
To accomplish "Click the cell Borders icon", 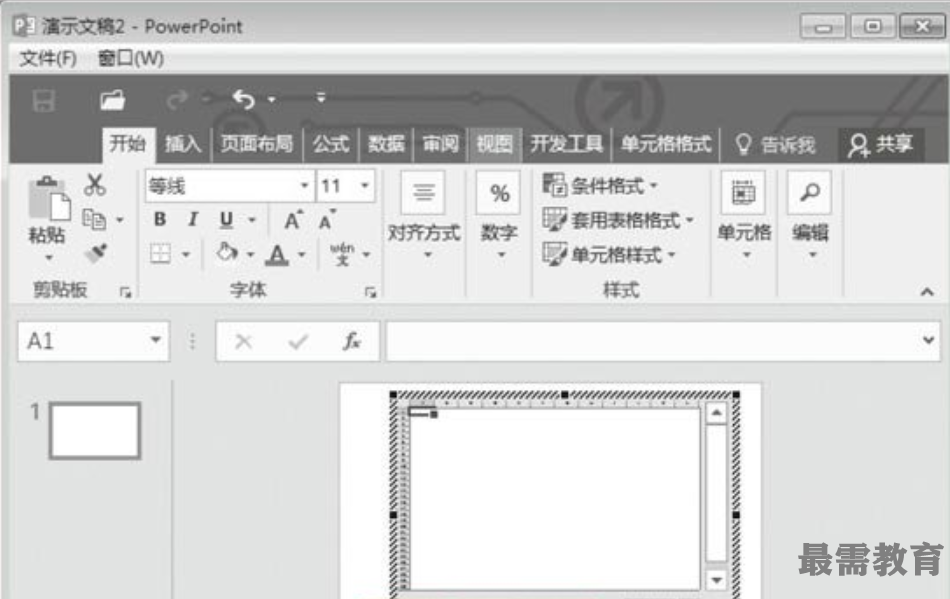I will [161, 254].
